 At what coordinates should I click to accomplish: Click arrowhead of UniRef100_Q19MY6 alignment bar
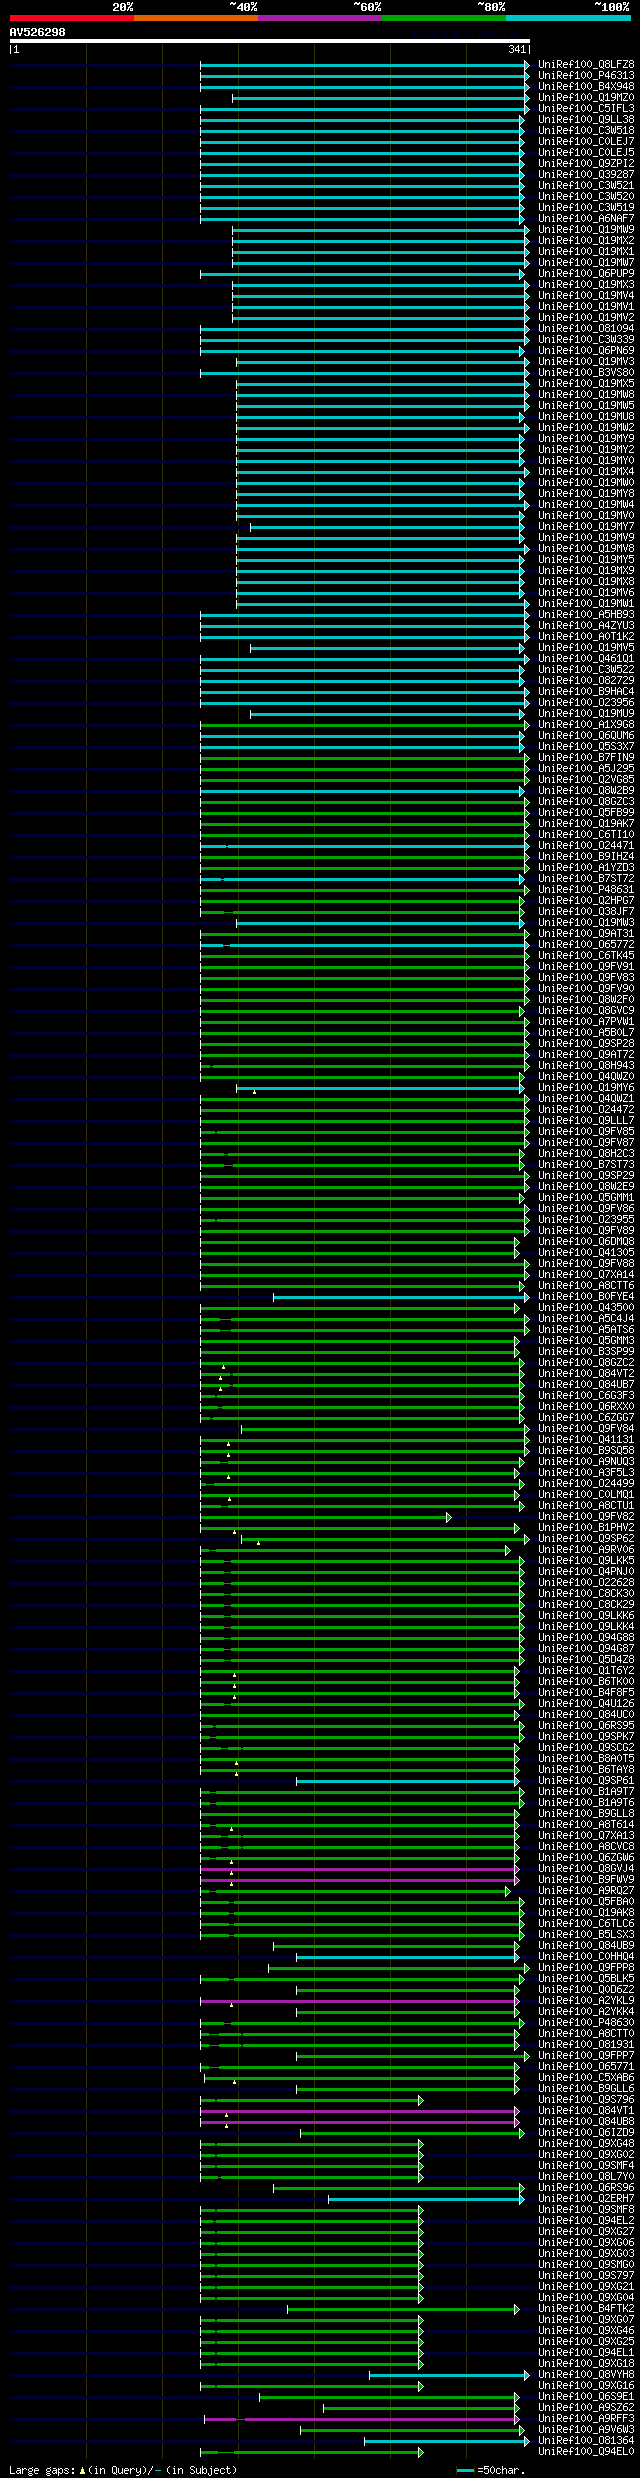tap(522, 1088)
